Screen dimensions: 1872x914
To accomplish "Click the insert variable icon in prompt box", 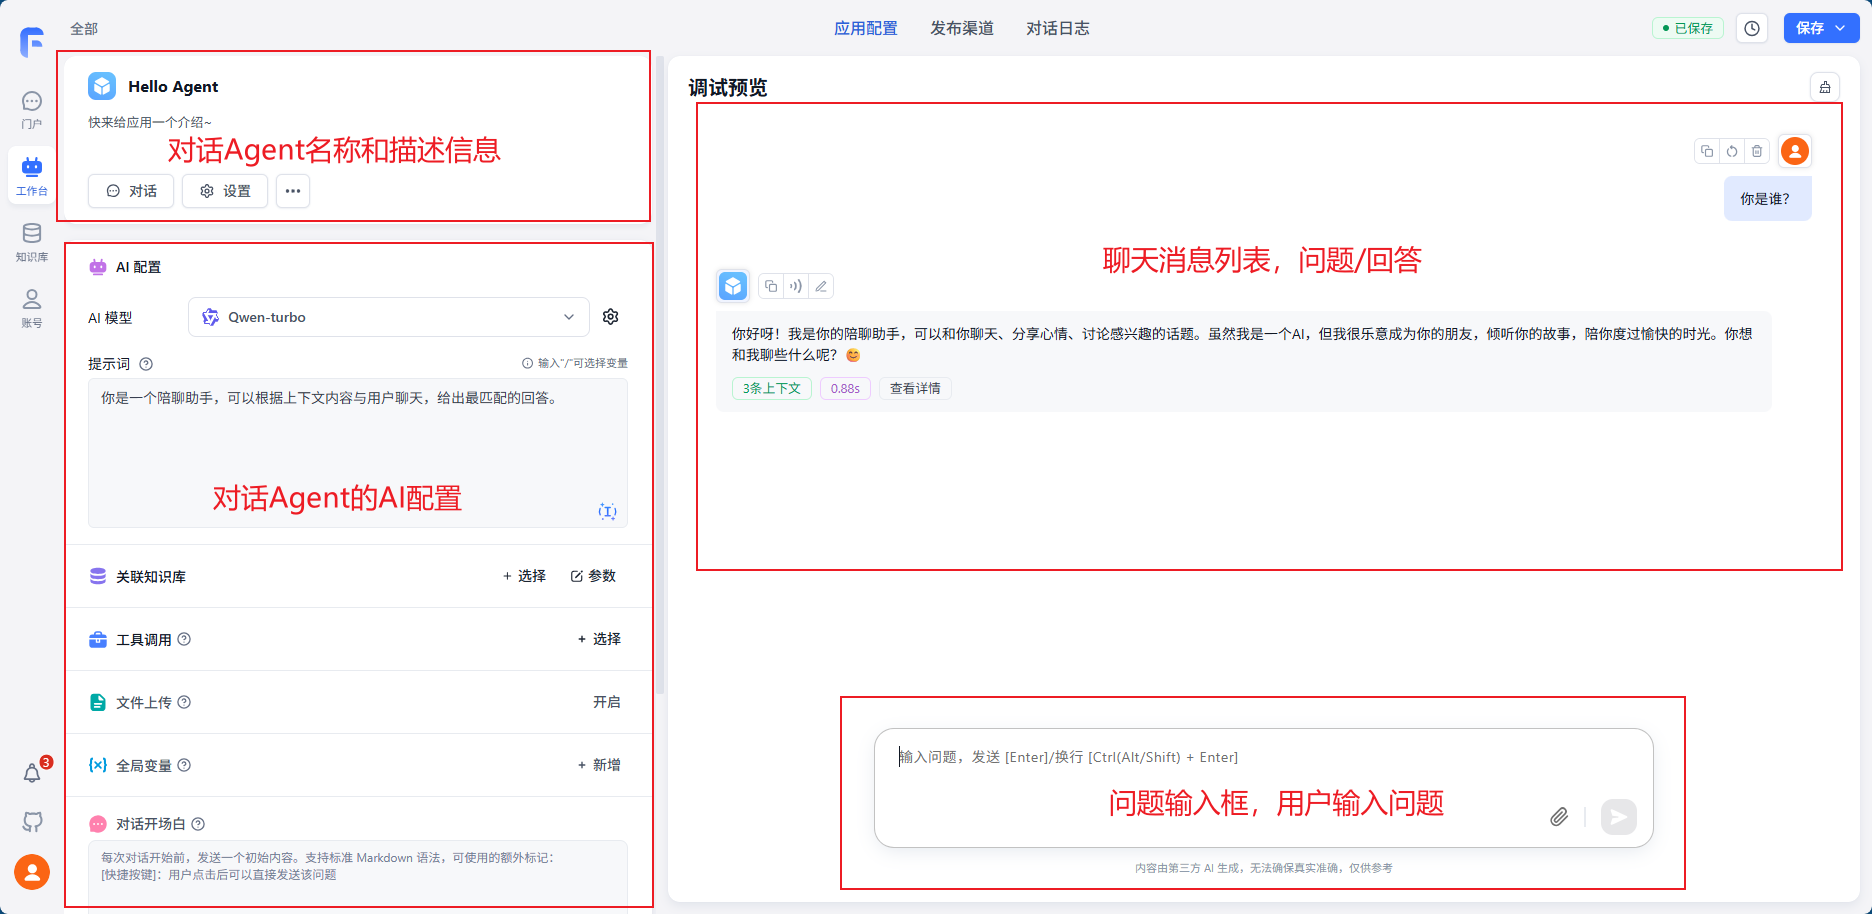I will [x=607, y=511].
